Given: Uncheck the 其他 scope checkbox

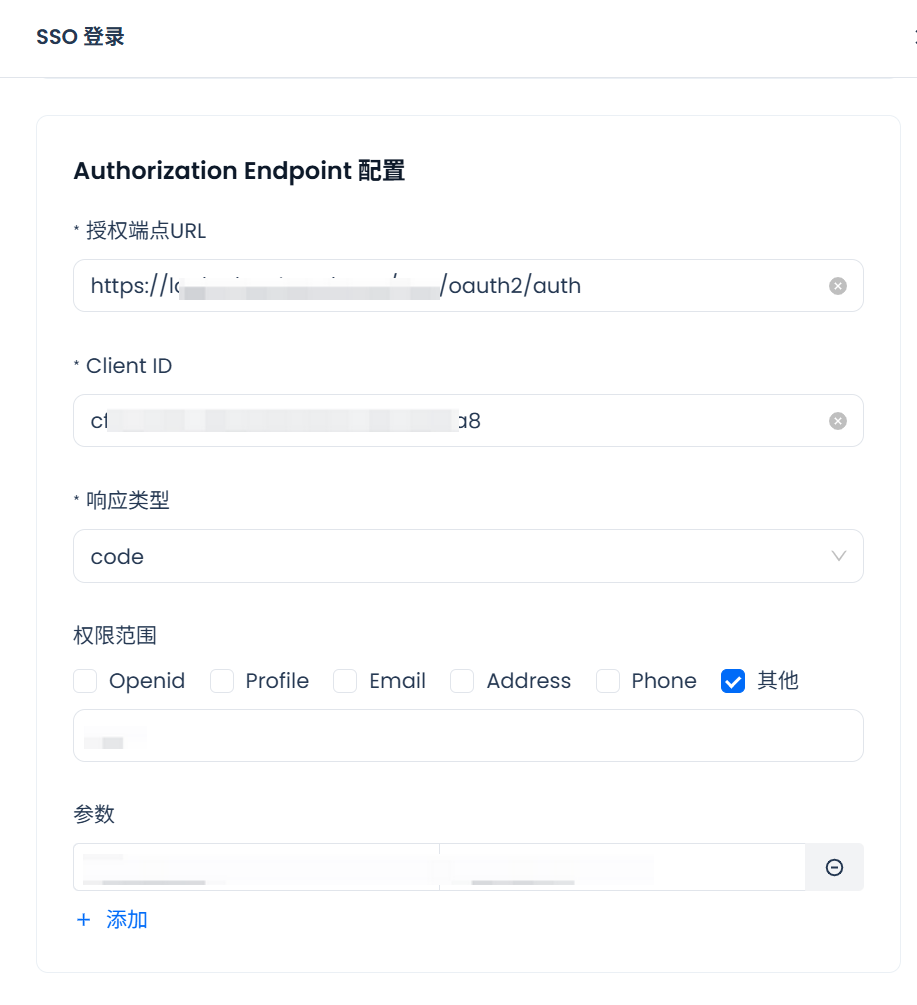Looking at the screenshot, I should (733, 681).
